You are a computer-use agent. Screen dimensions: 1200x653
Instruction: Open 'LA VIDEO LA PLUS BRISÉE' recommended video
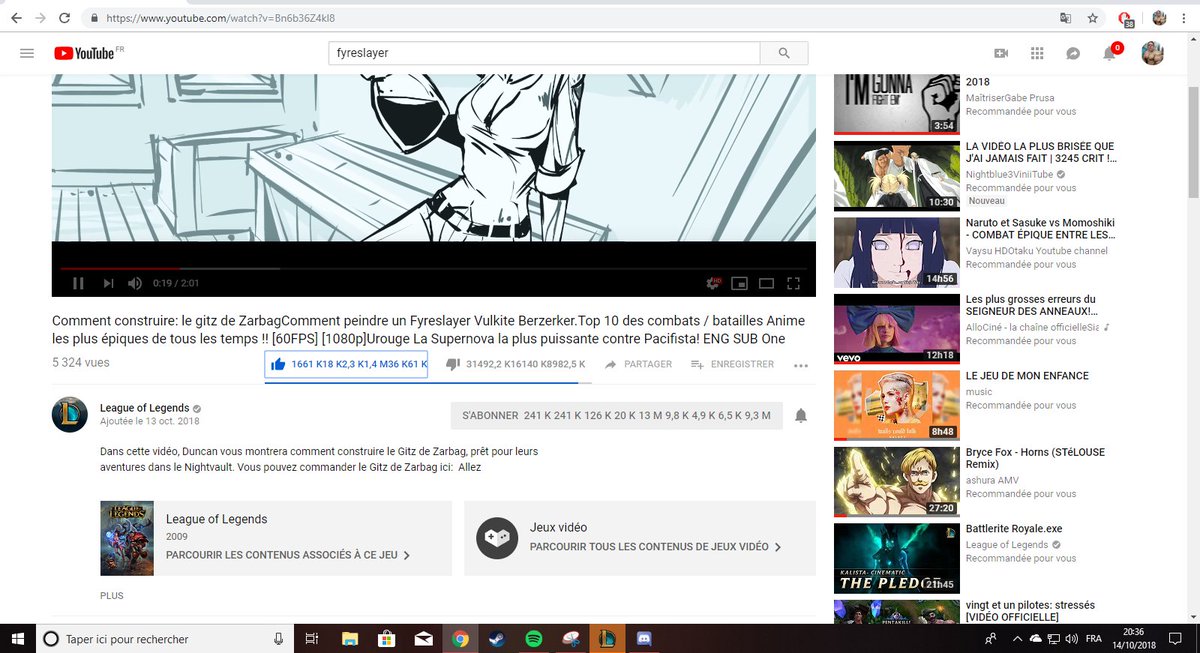[1041, 152]
